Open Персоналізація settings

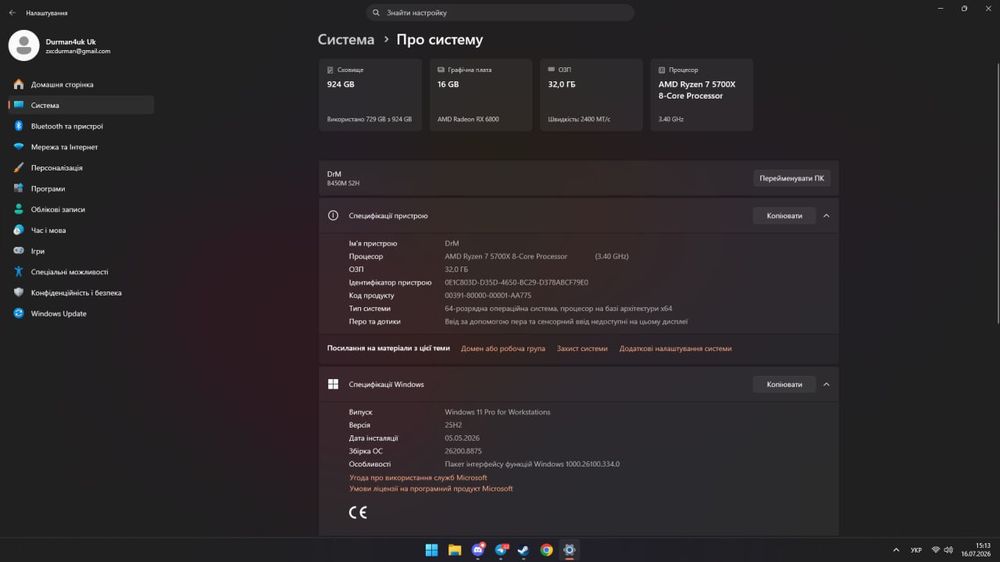click(81, 168)
